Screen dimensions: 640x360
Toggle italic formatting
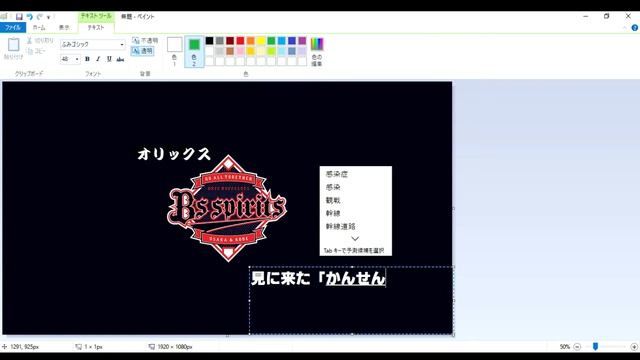coord(98,59)
